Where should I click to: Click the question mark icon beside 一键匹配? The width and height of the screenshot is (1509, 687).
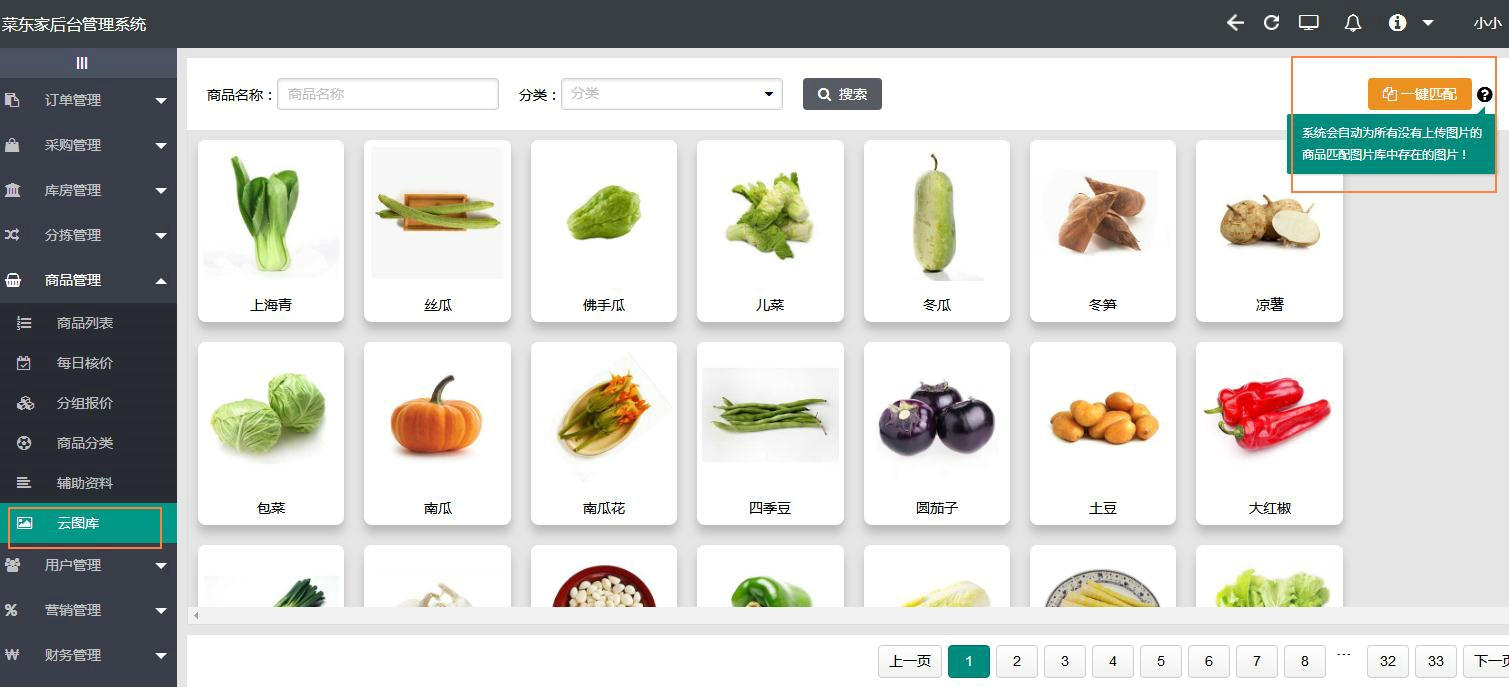click(1484, 93)
